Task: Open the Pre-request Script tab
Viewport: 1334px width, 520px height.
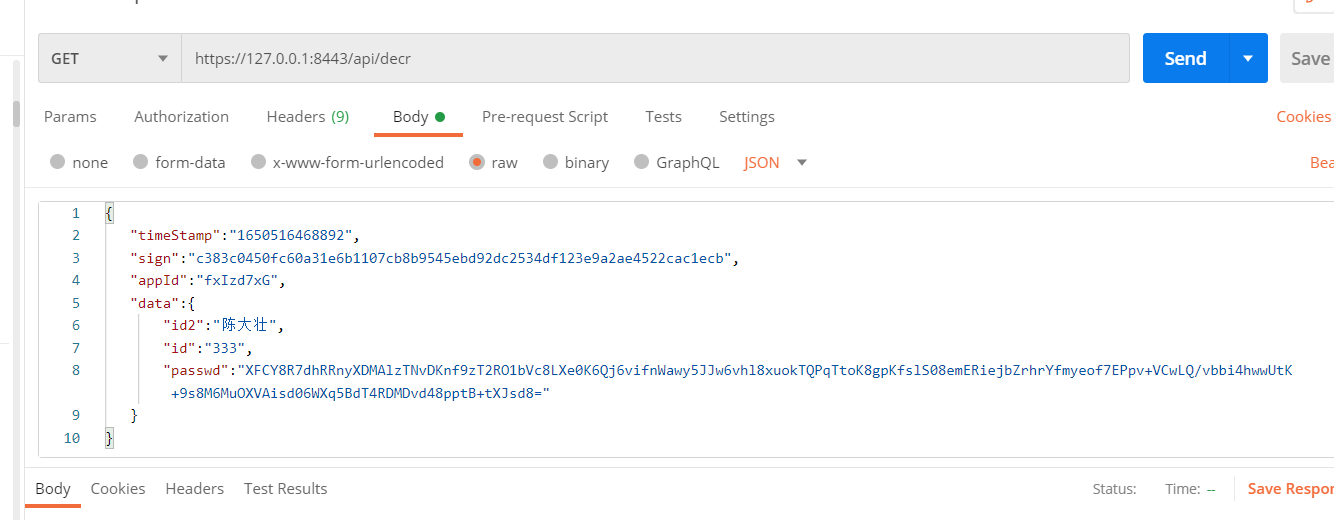Action: (x=545, y=117)
